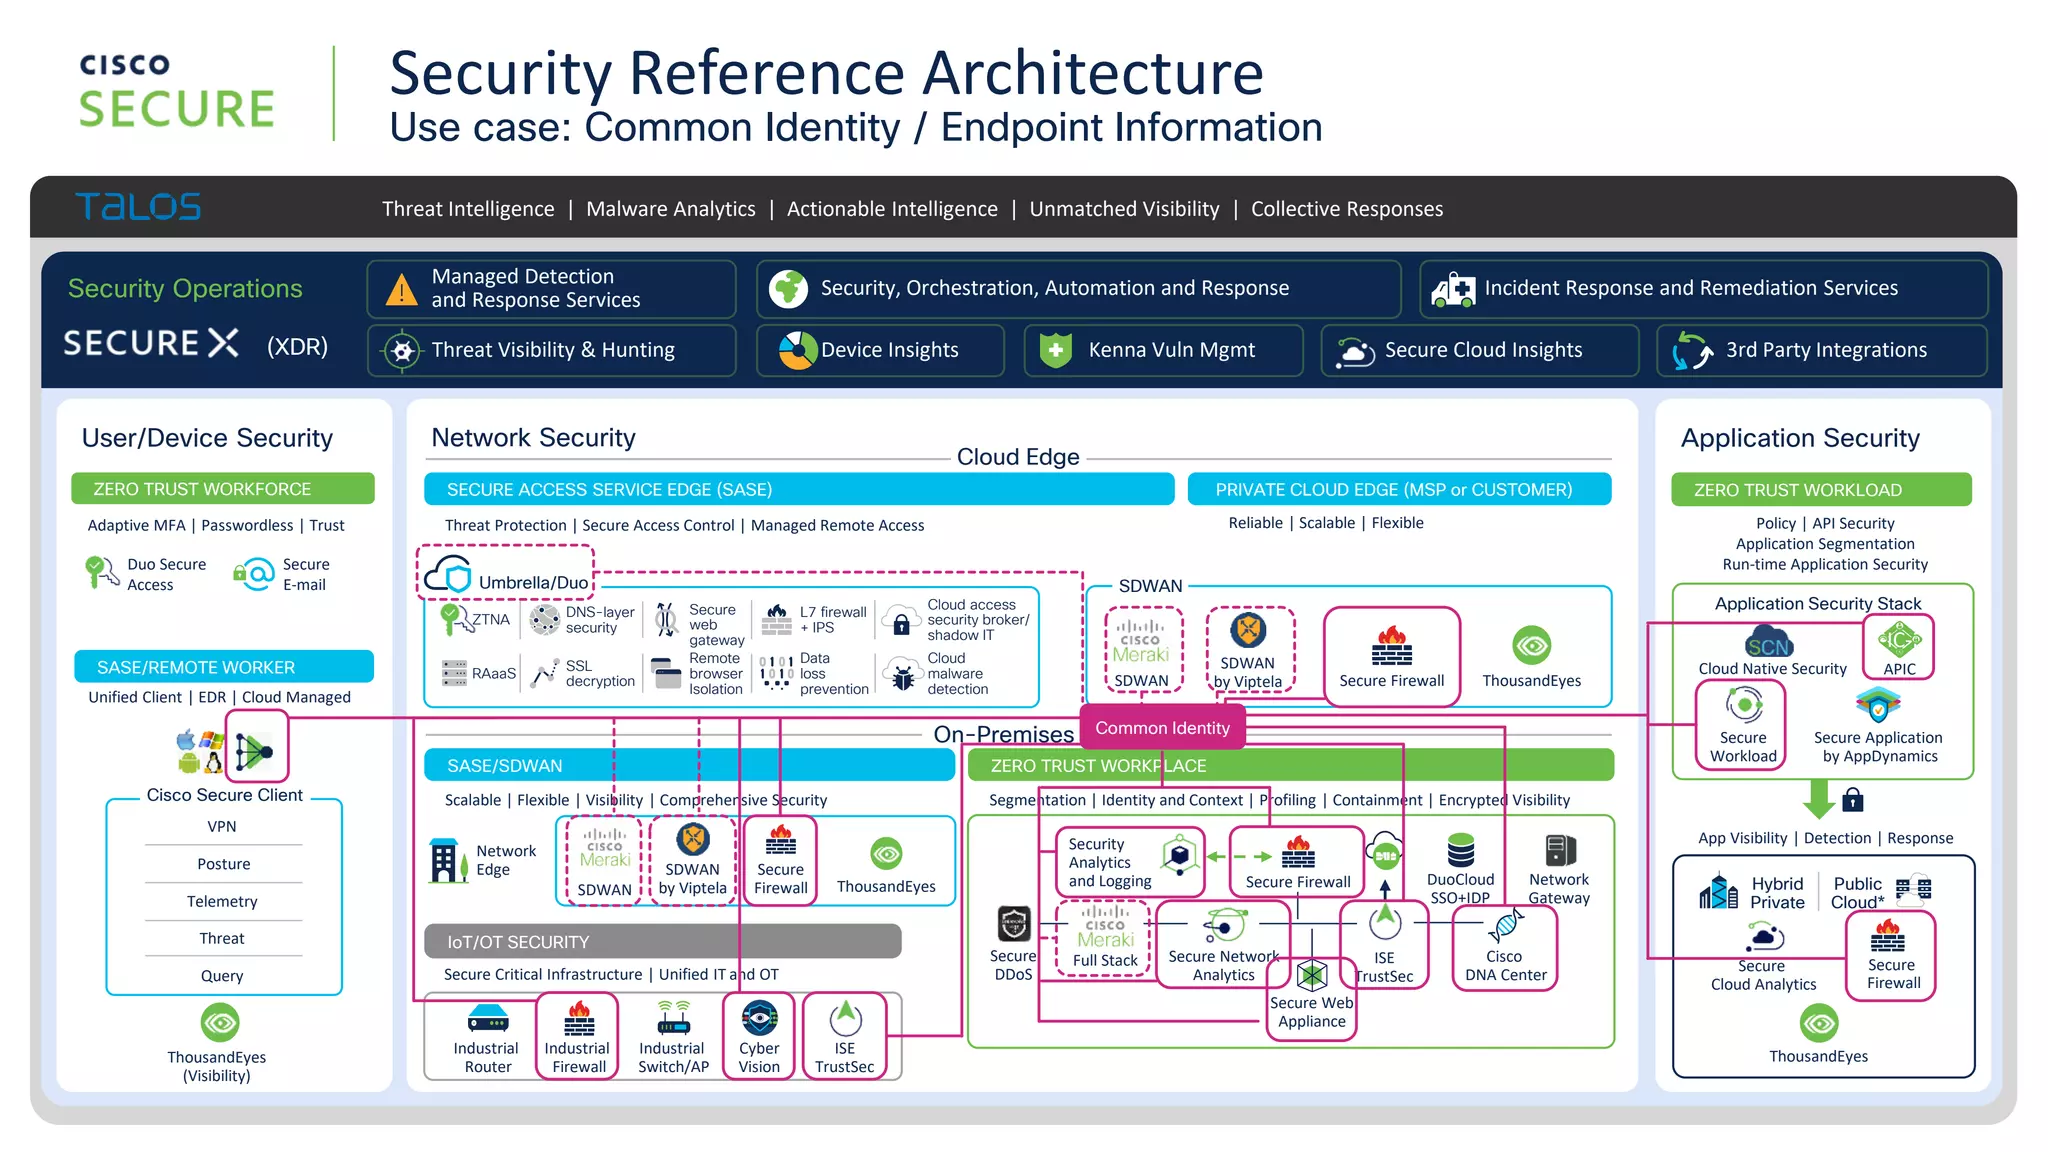2048x1152 pixels.
Task: Click the Kenna Vuln Mgmt shield icon
Action: pos(1055,350)
